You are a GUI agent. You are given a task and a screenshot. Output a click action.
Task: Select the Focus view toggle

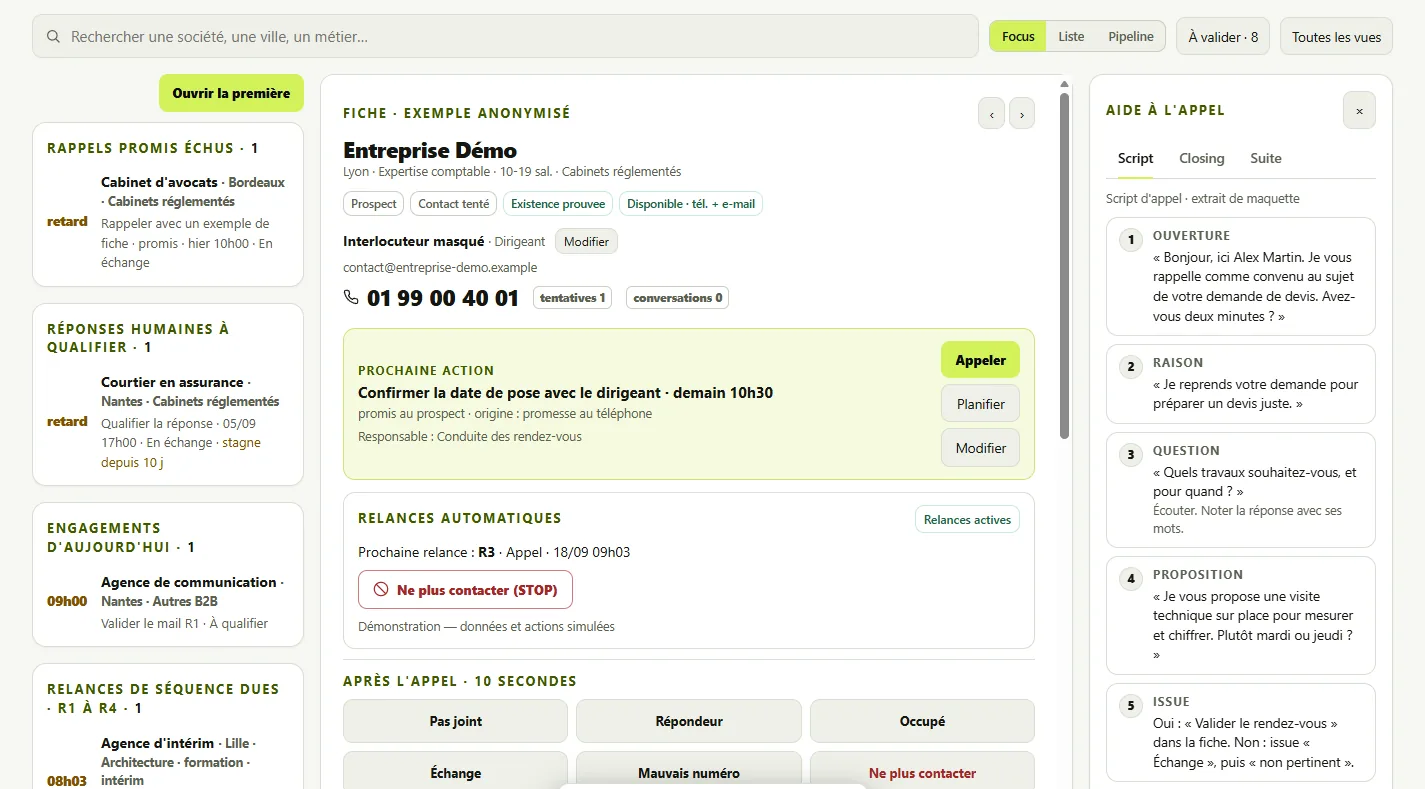(1018, 37)
